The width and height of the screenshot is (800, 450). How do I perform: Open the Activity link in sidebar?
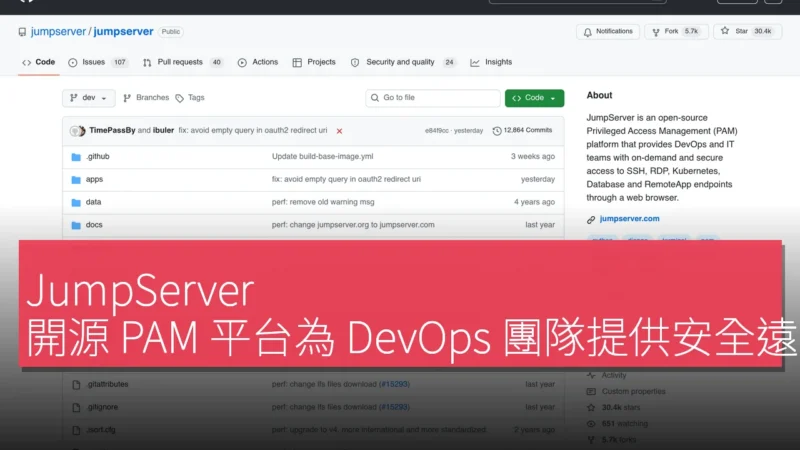point(614,376)
